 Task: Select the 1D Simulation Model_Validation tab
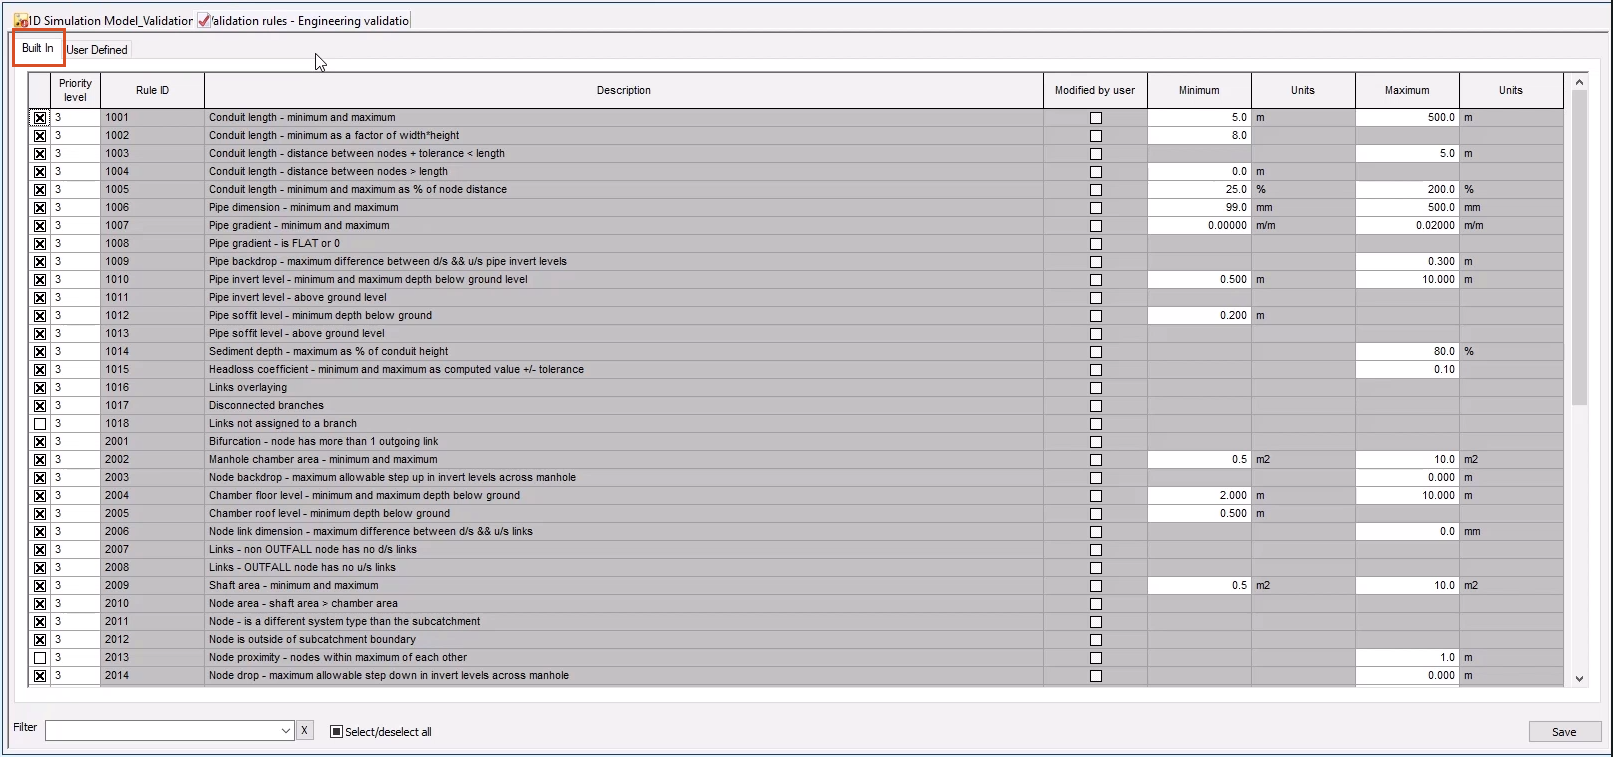pos(103,20)
